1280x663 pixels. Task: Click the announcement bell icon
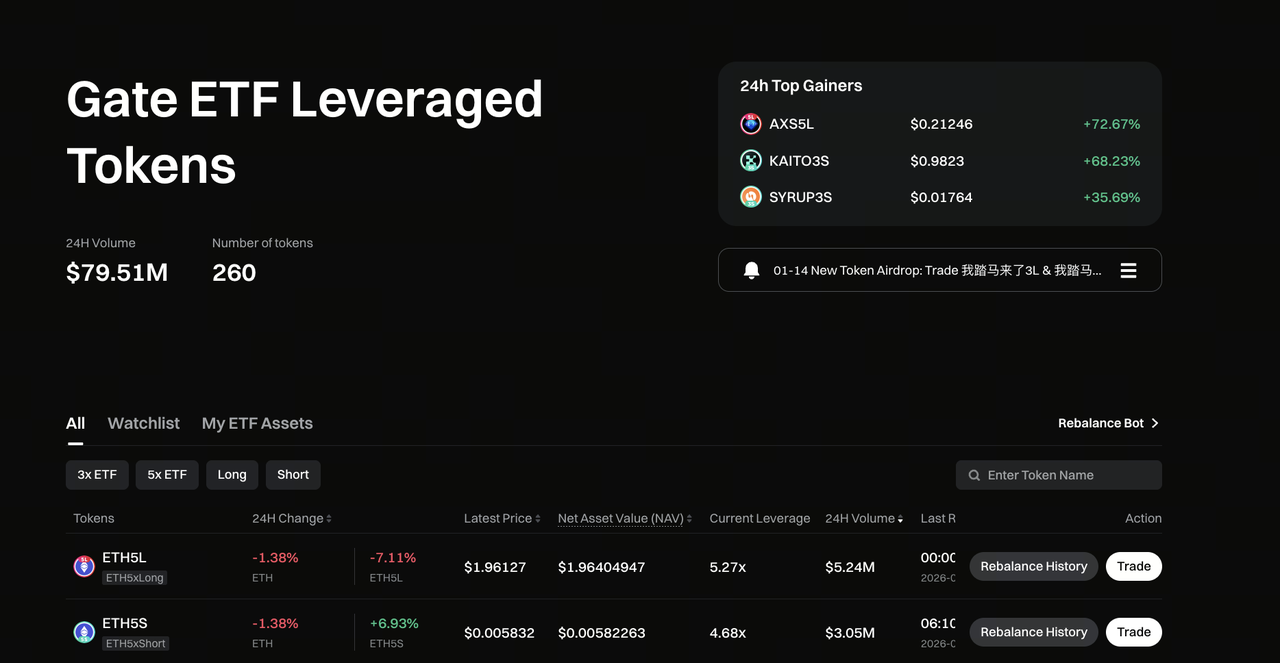pos(752,270)
